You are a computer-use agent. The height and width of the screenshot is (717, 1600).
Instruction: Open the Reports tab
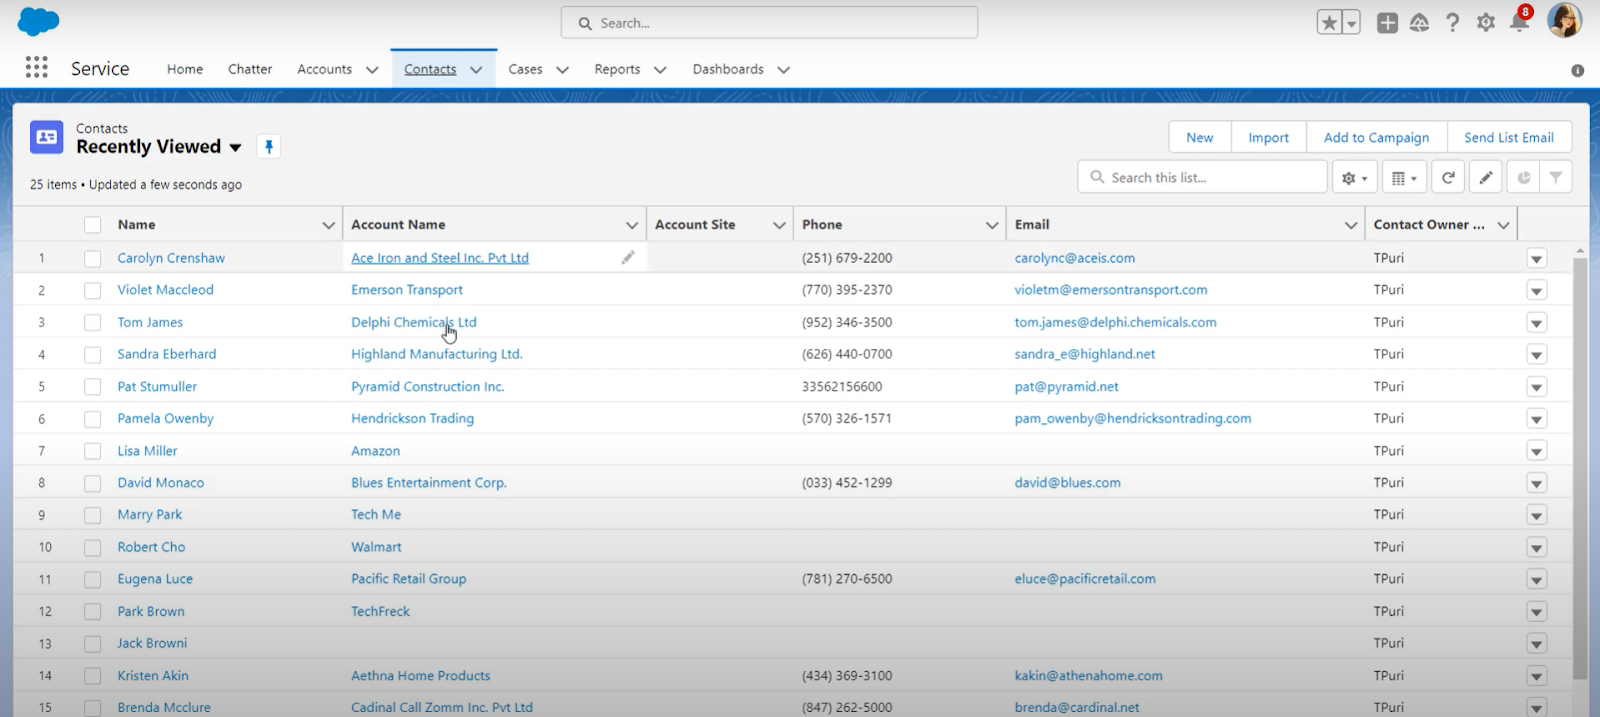click(x=617, y=69)
